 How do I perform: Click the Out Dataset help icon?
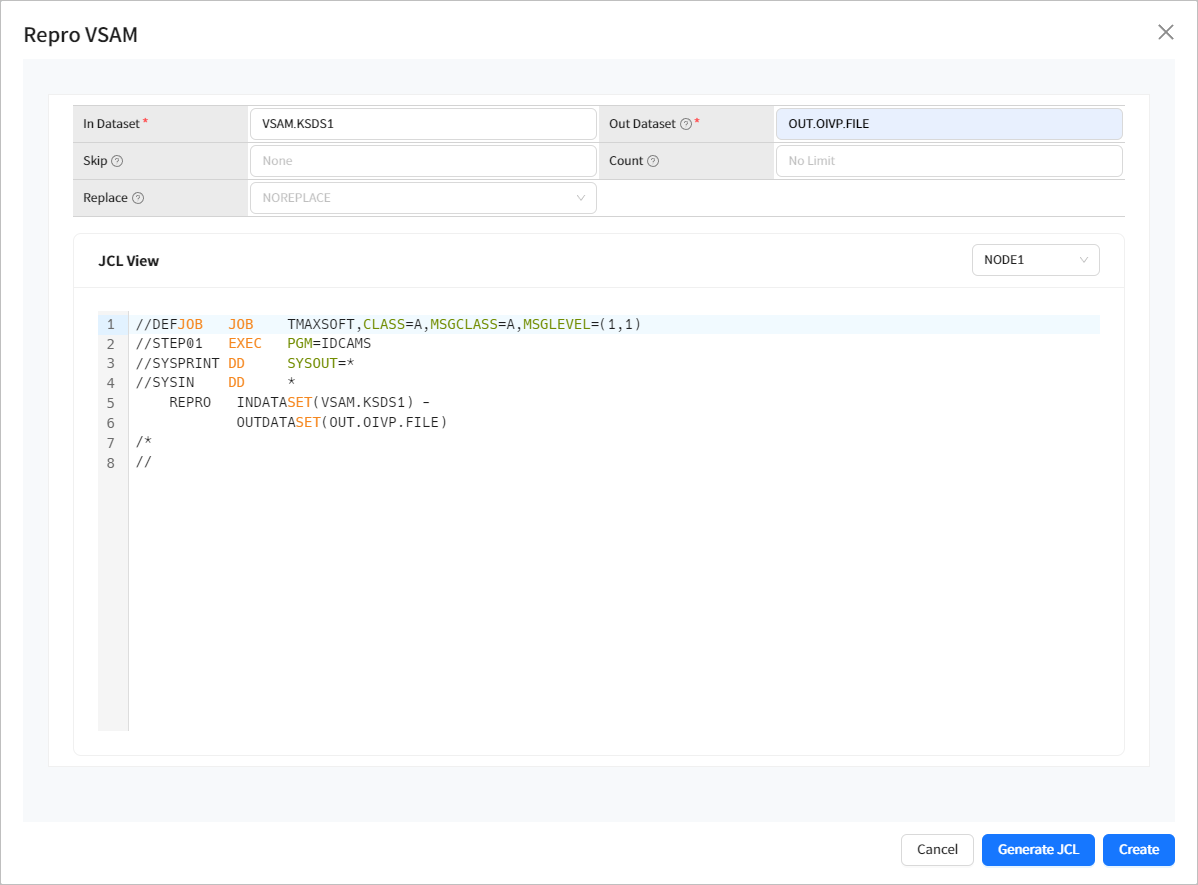click(x=686, y=124)
